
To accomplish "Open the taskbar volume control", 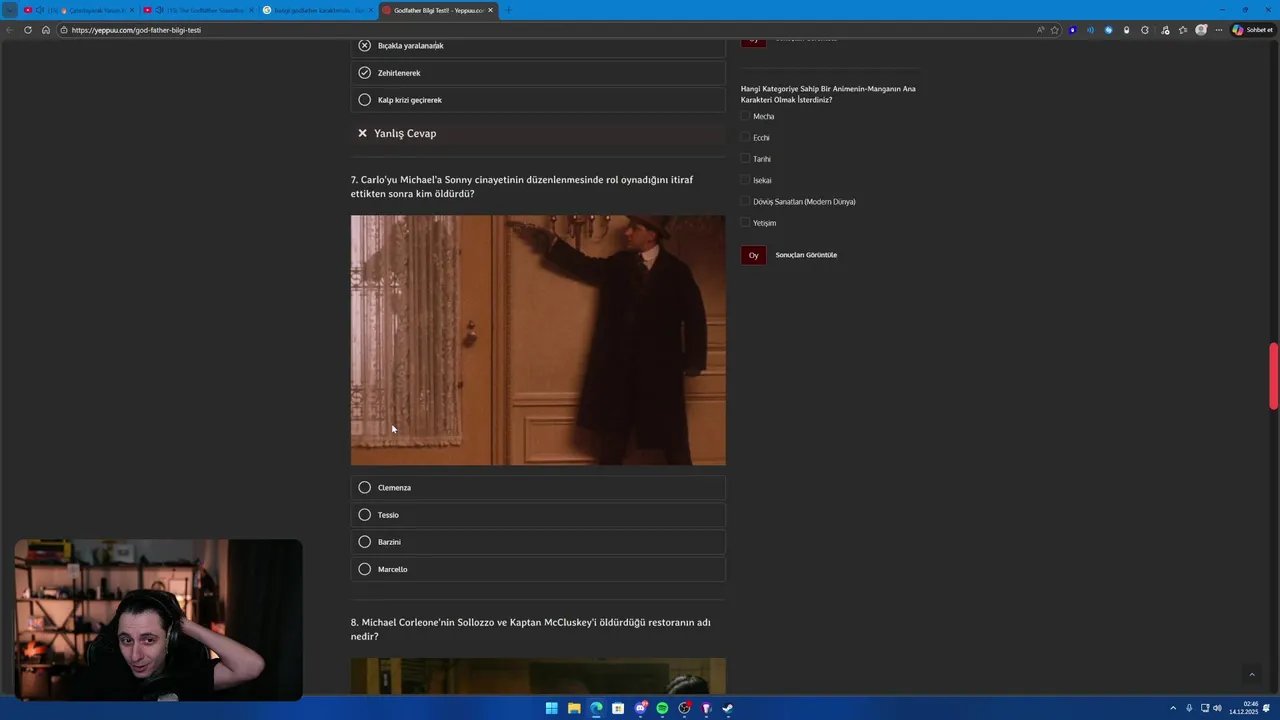I will (1217, 708).
